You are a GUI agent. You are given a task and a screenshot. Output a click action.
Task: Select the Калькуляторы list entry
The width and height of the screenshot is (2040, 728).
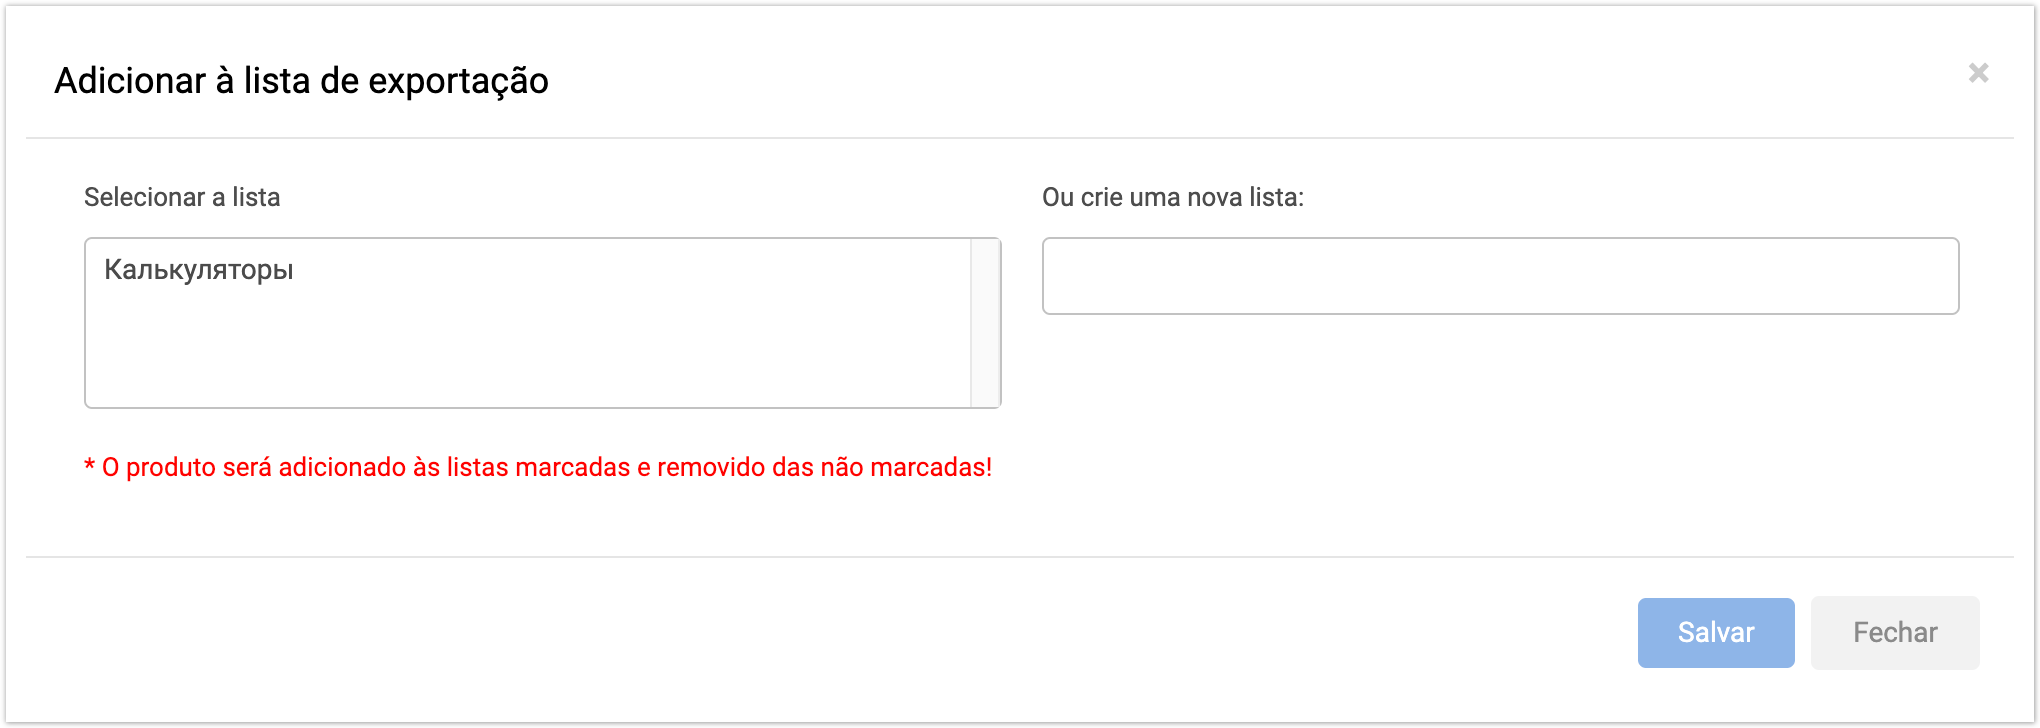(x=199, y=270)
